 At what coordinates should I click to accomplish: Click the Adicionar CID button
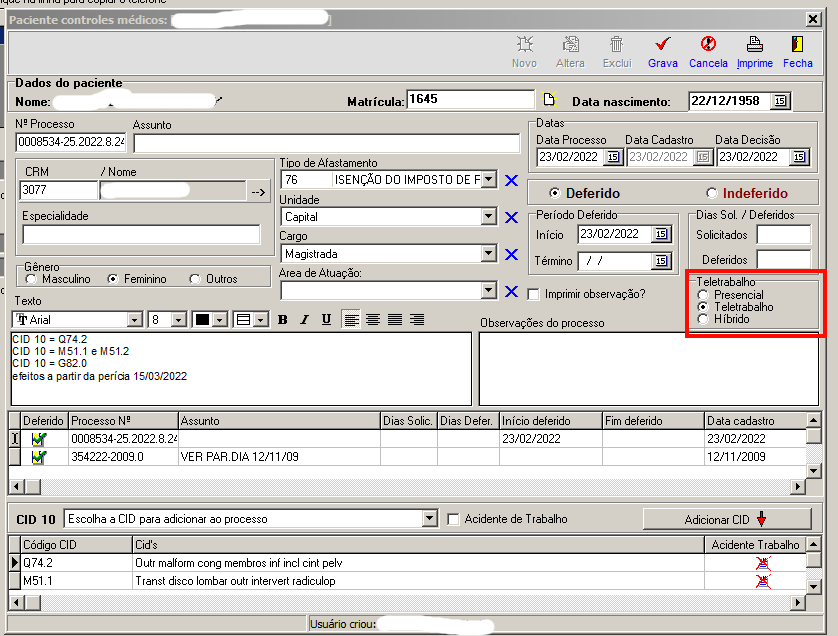pyautogui.click(x=726, y=519)
